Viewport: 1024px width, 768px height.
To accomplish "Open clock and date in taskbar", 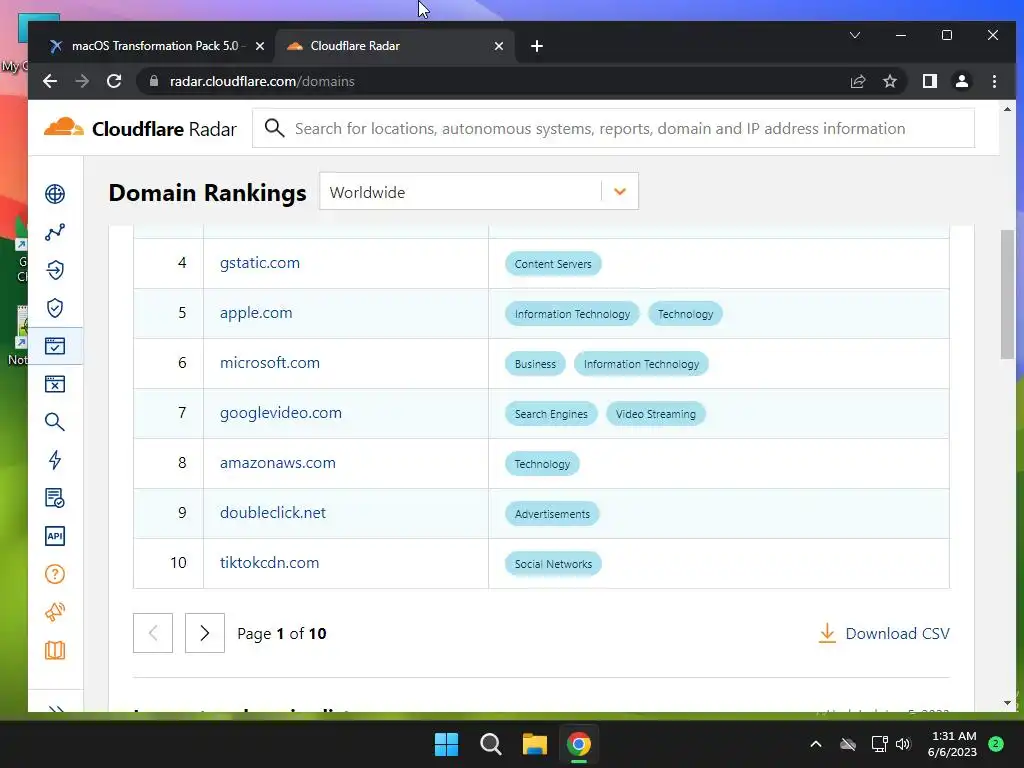I will coord(952,744).
